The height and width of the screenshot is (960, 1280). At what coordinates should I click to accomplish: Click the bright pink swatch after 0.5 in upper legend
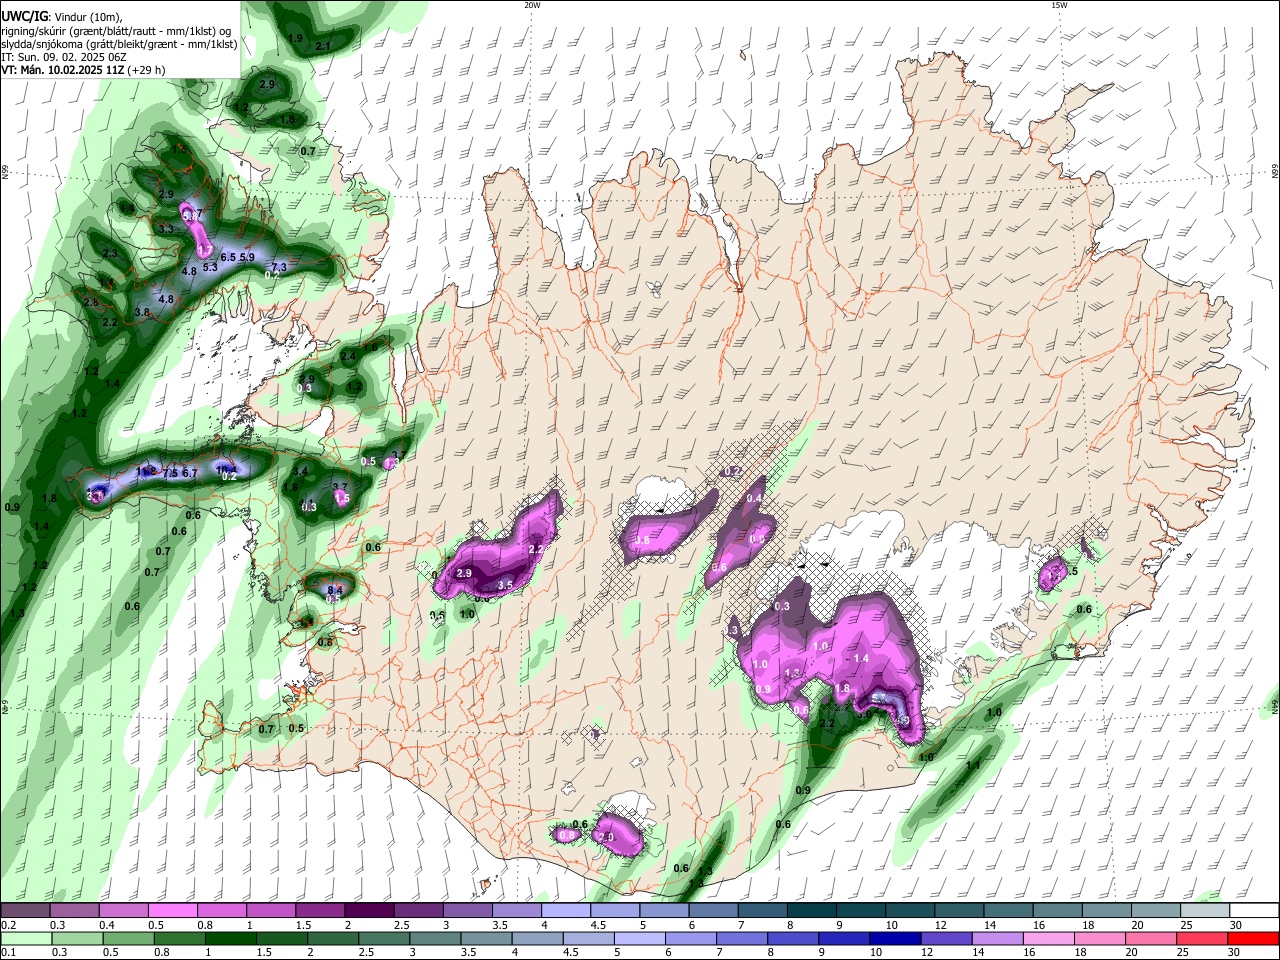pyautogui.click(x=172, y=910)
